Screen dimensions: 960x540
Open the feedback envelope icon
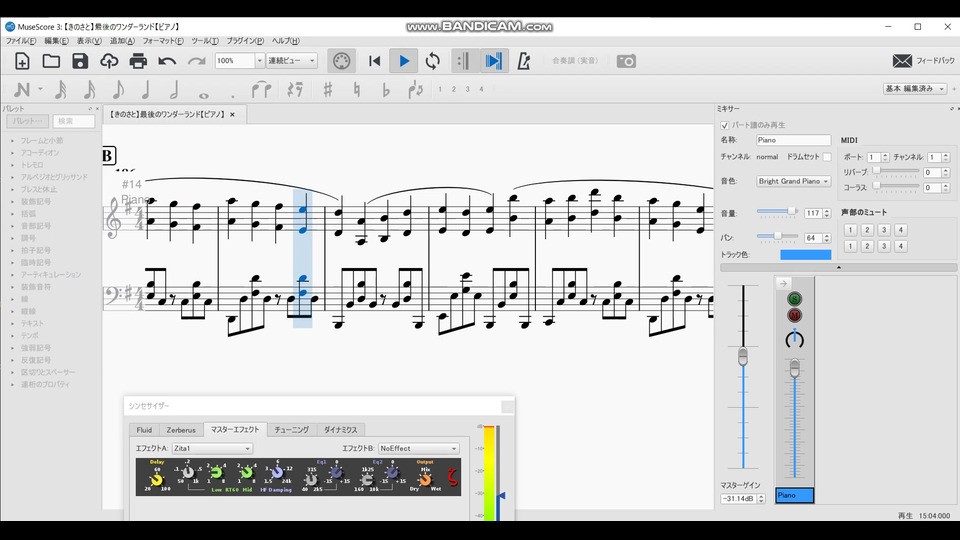click(902, 61)
